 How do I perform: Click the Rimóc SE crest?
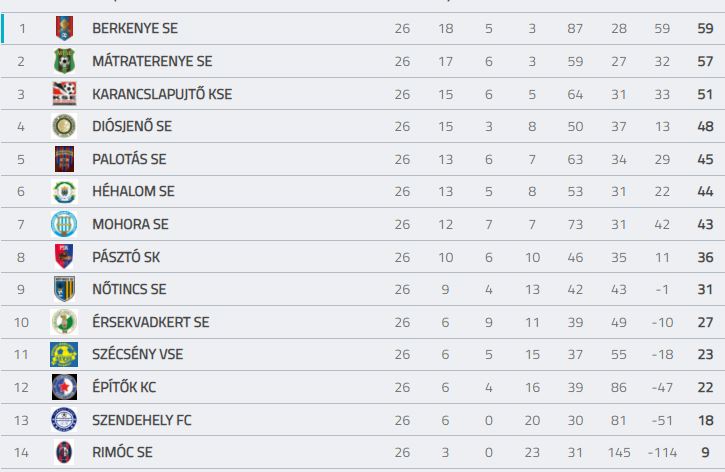64,452
